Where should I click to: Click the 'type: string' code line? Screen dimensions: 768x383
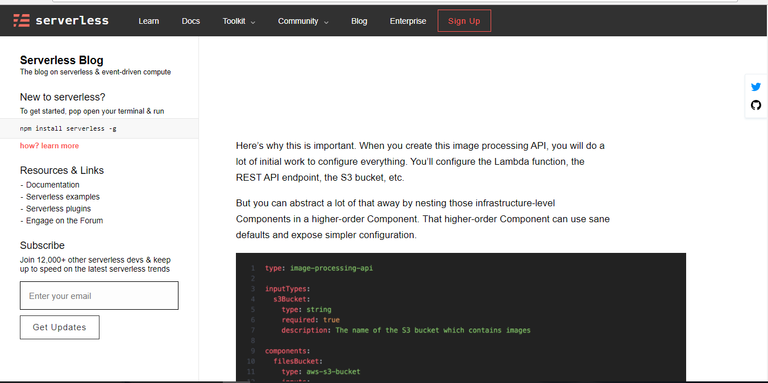307,309
